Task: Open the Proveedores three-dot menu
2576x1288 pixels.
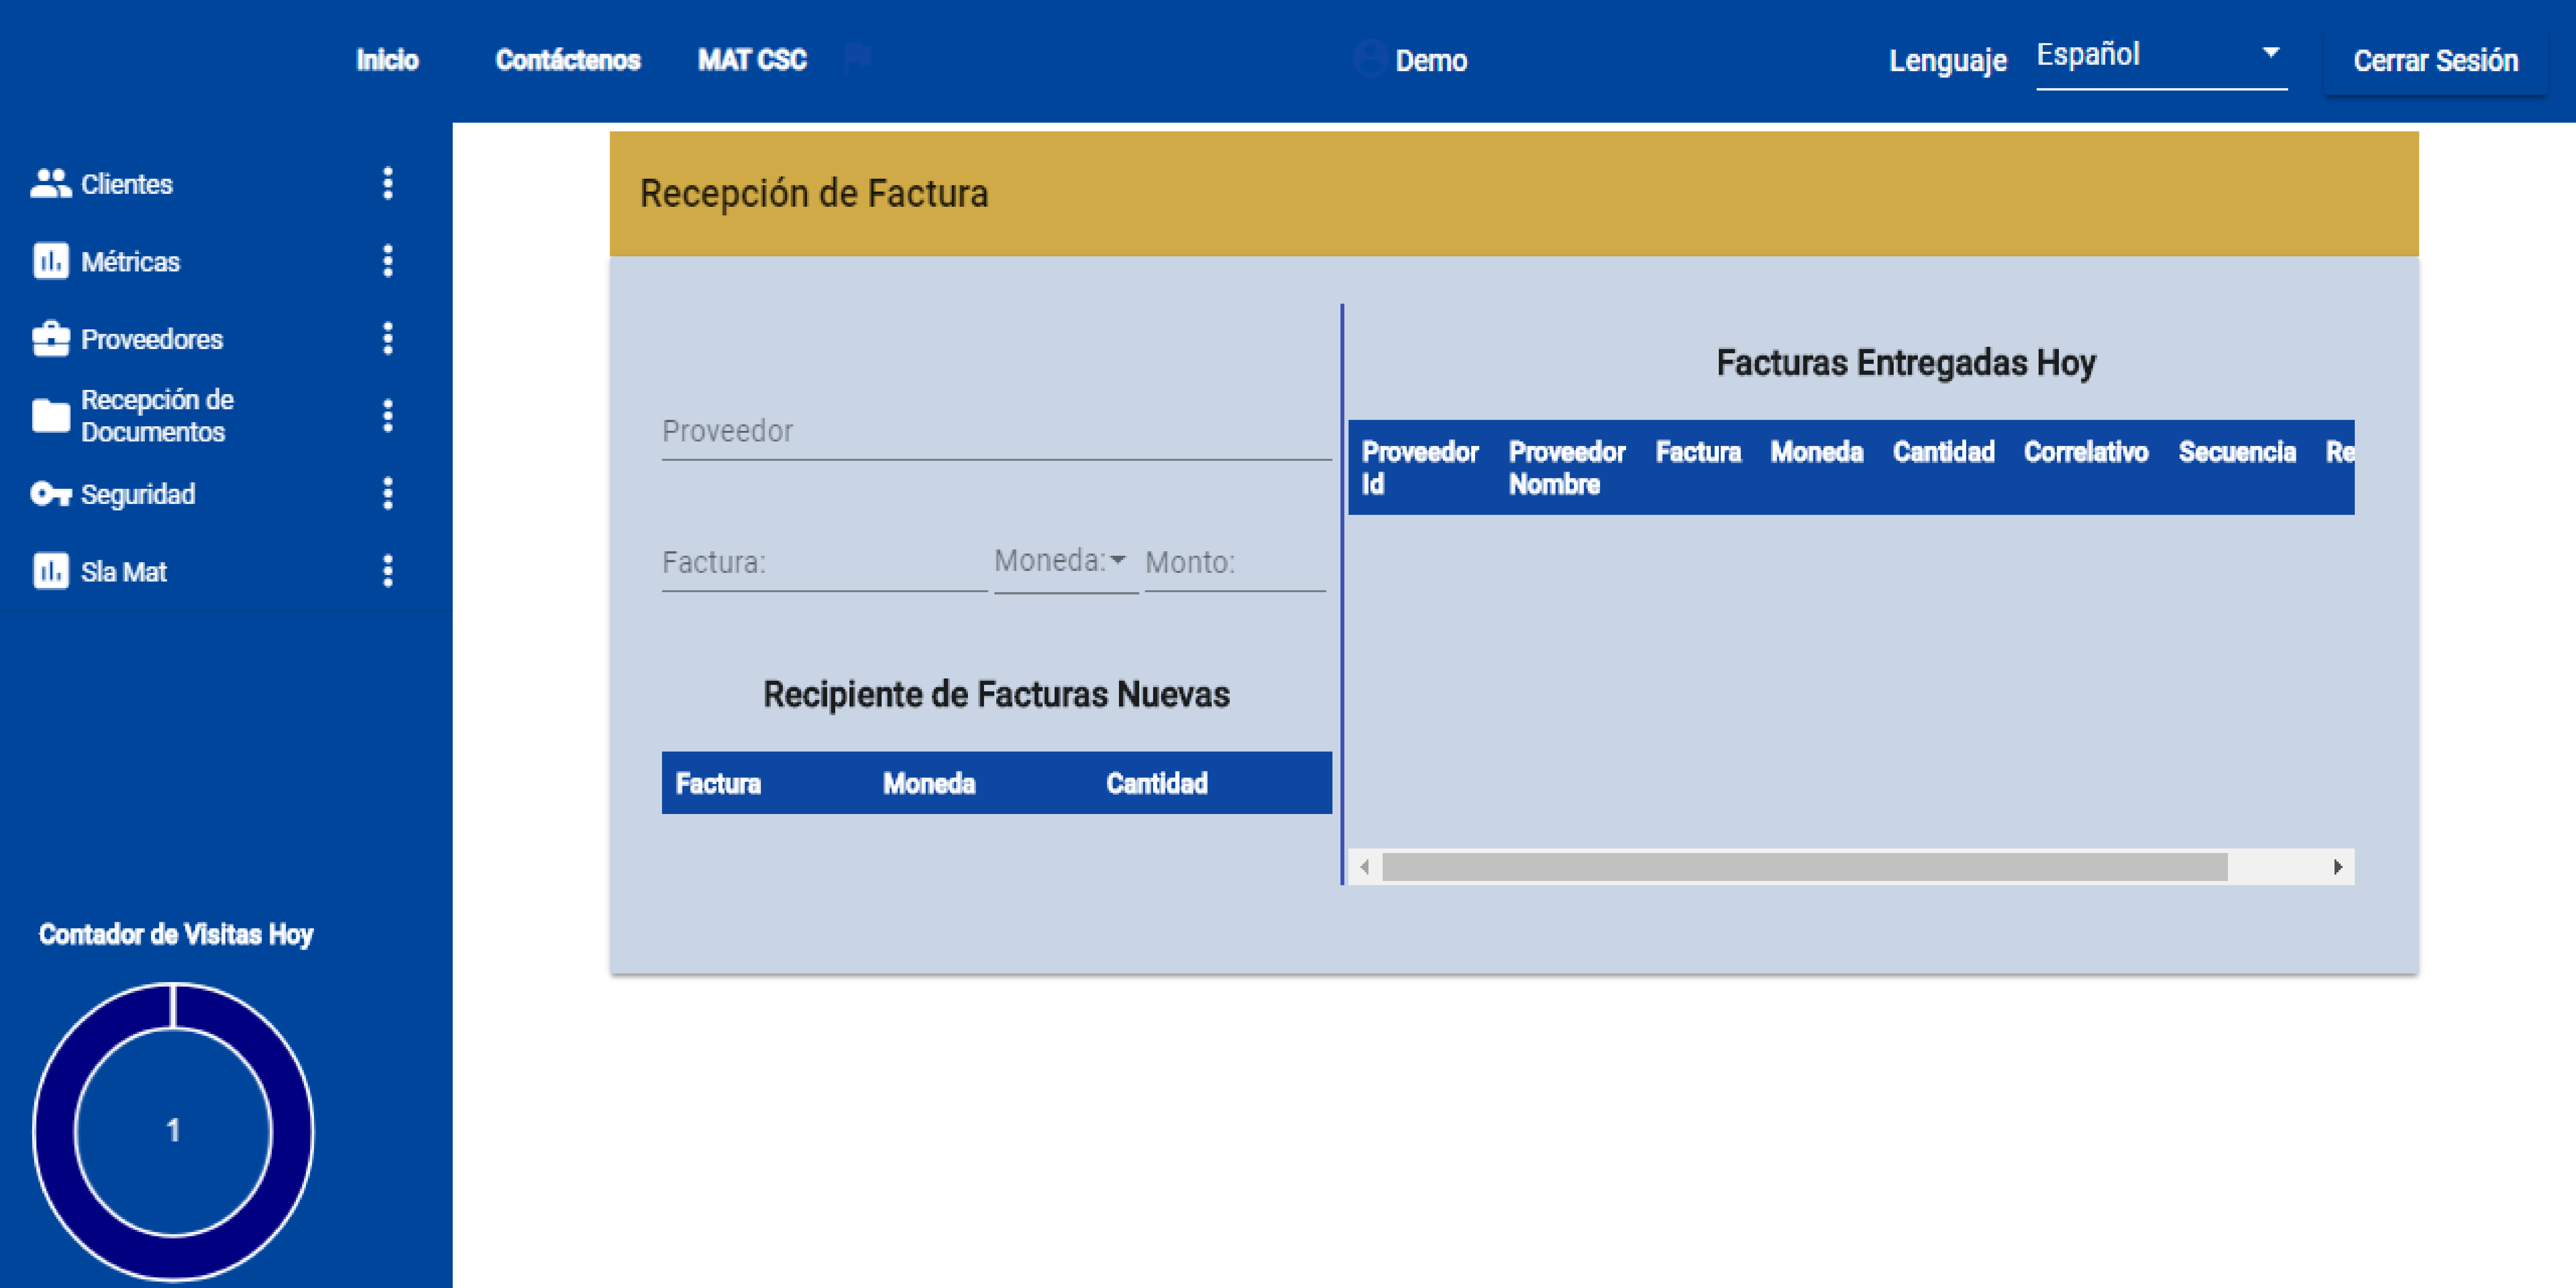Action: pyautogui.click(x=388, y=339)
